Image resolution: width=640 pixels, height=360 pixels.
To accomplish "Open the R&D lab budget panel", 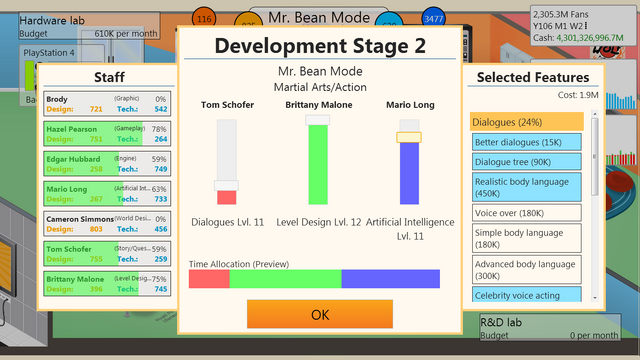I will click(x=550, y=328).
